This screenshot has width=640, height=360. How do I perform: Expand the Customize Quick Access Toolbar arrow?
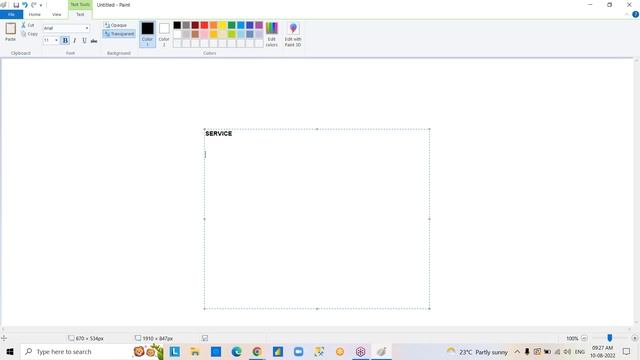pos(41,5)
